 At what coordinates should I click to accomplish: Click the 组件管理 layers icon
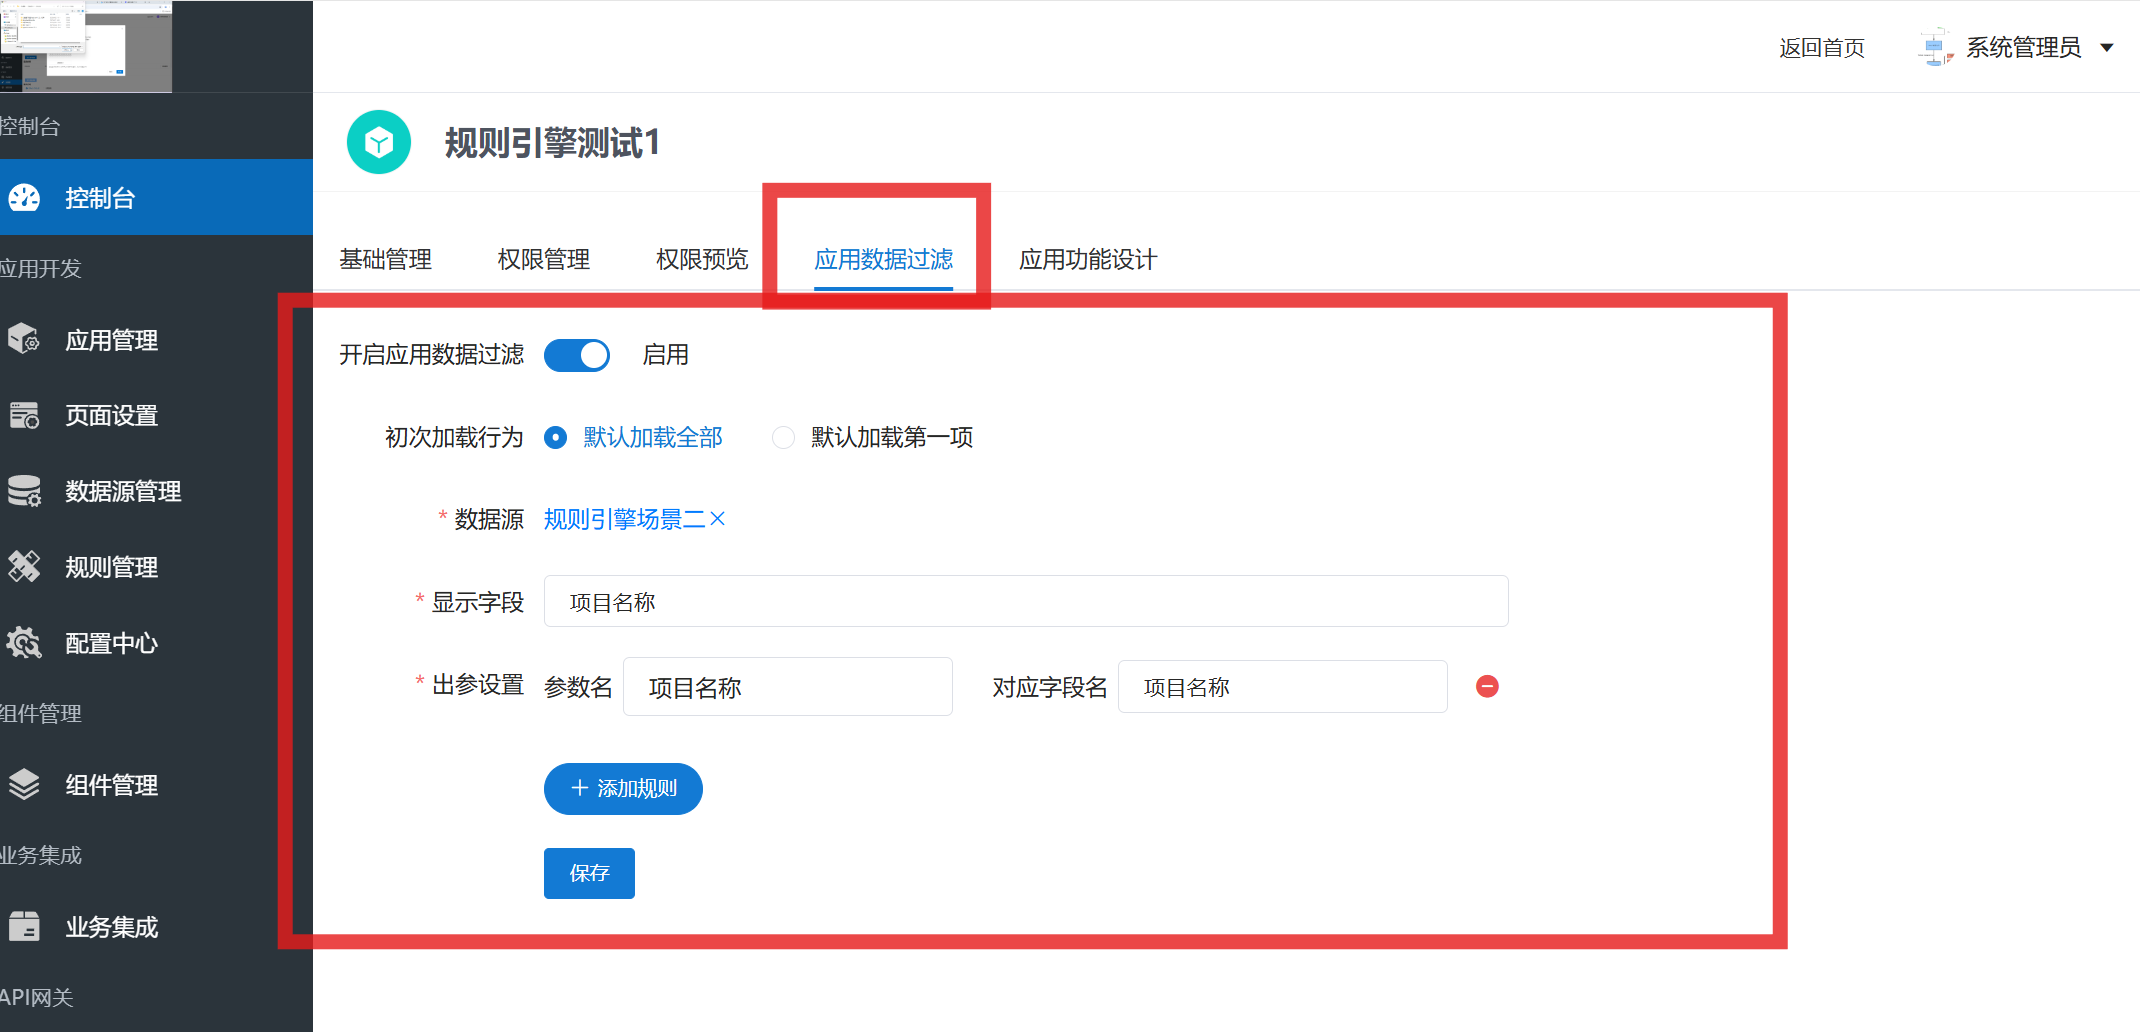pyautogui.click(x=24, y=785)
